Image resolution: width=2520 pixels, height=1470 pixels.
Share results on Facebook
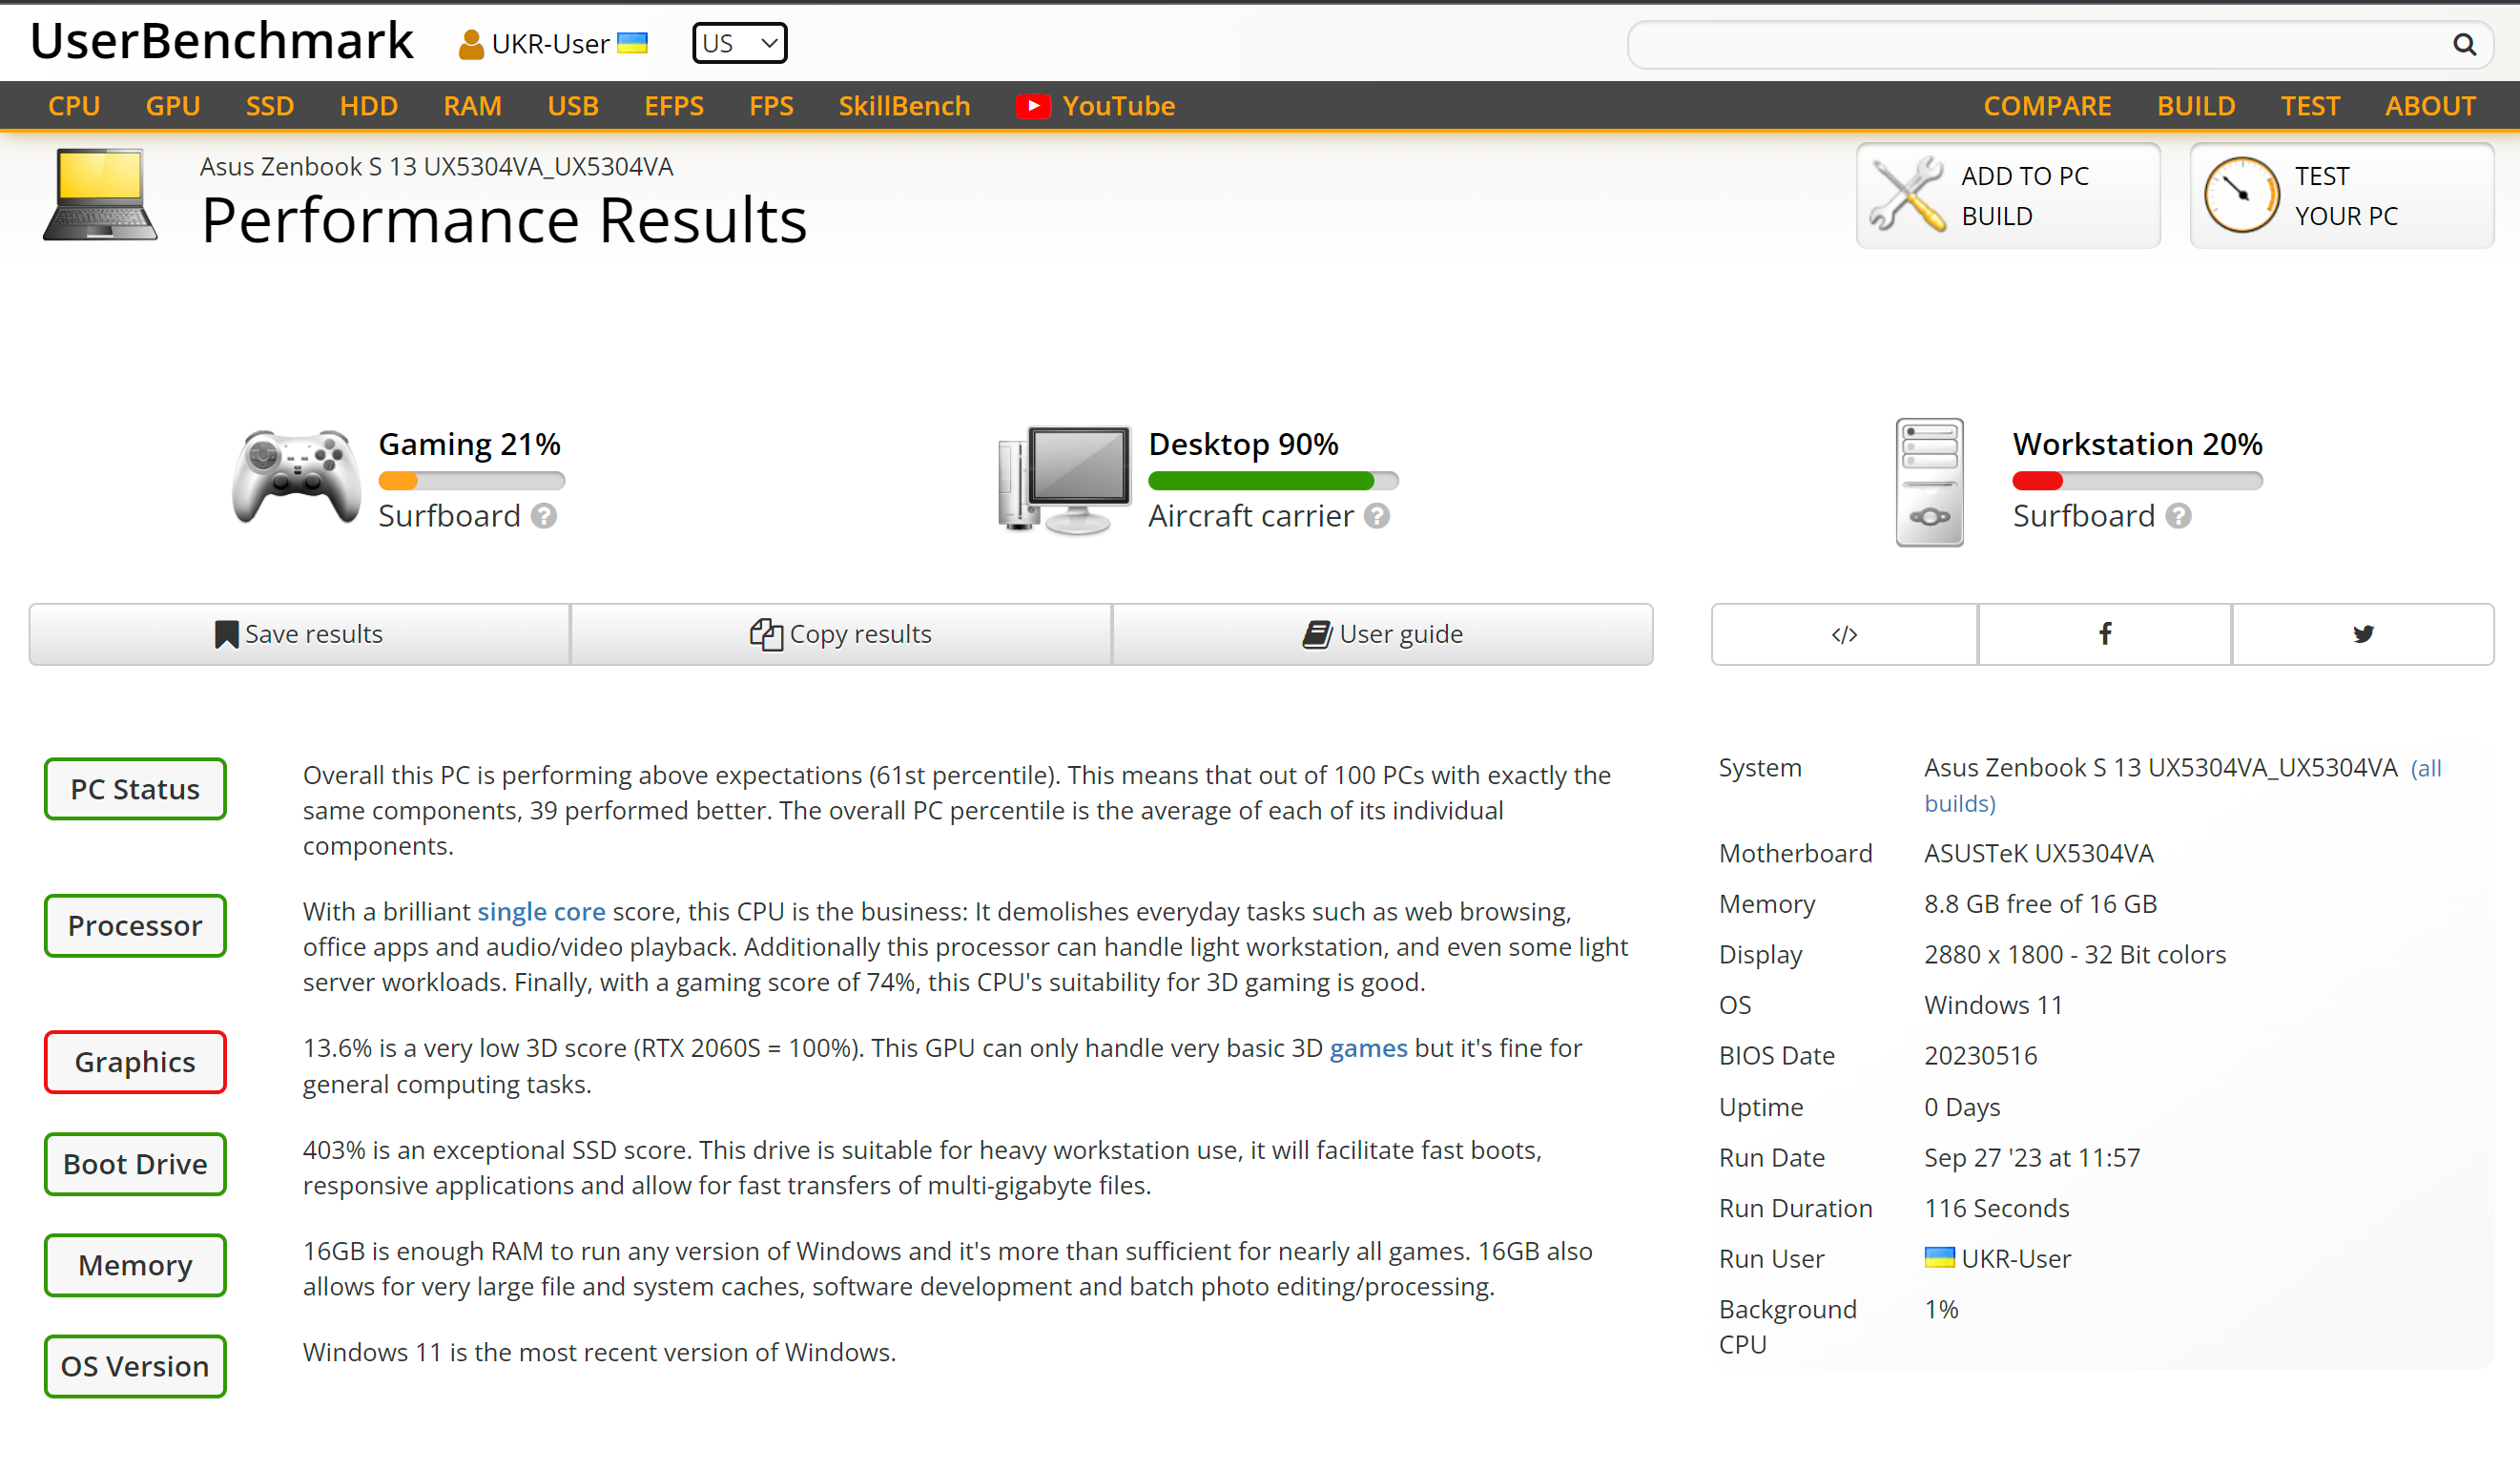[x=2105, y=634]
